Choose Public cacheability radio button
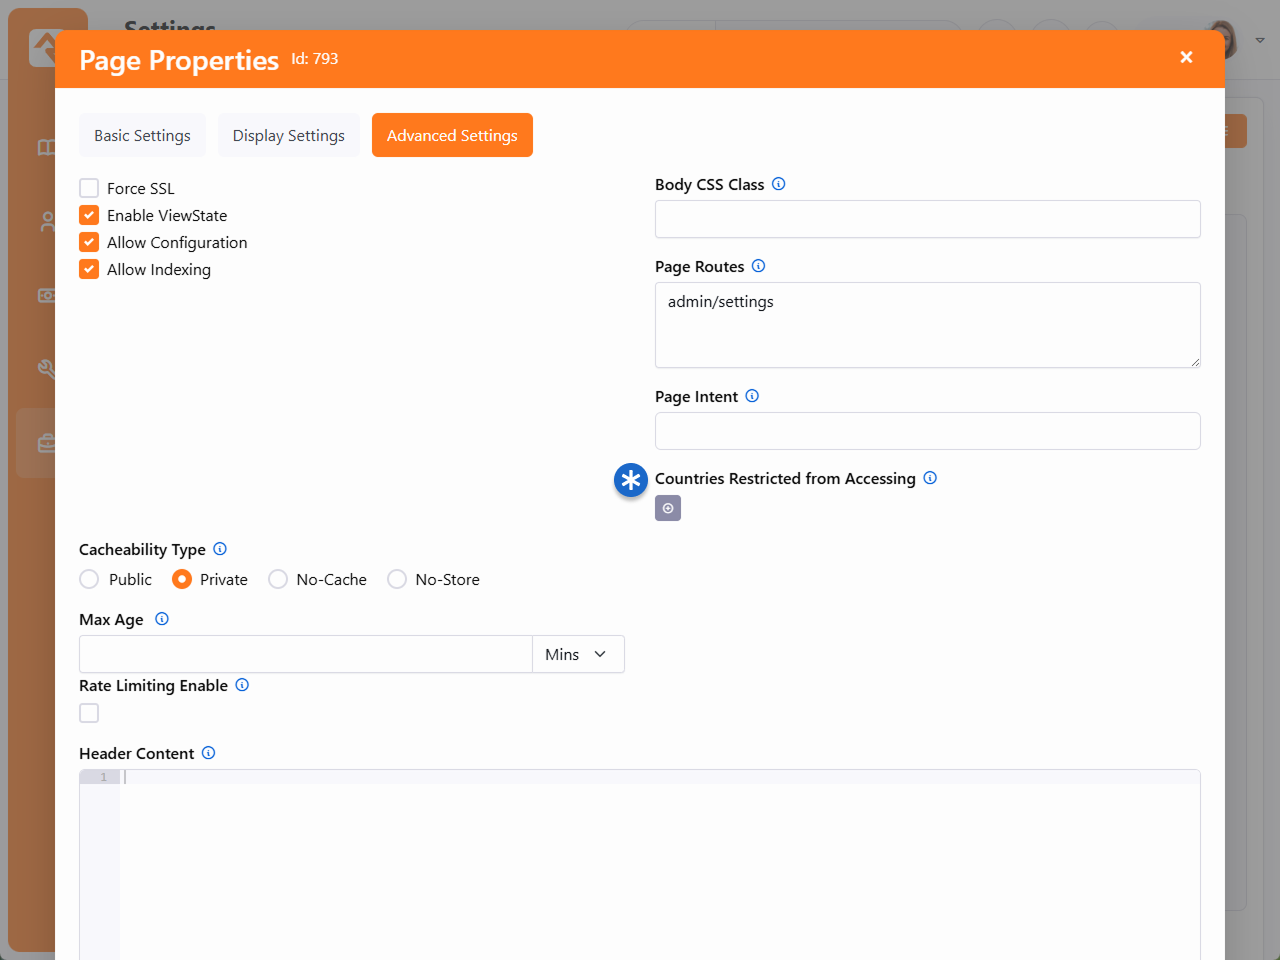Viewport: 1280px width, 960px height. 89,579
